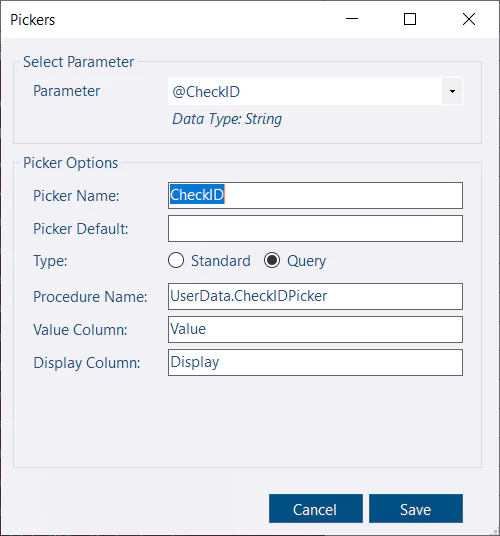The height and width of the screenshot is (536, 500).
Task: Click the 'Value Column:' label
Action: click(80, 330)
